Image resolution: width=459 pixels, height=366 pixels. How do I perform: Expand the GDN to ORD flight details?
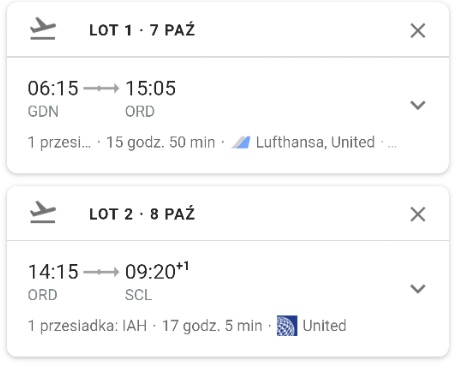418,105
